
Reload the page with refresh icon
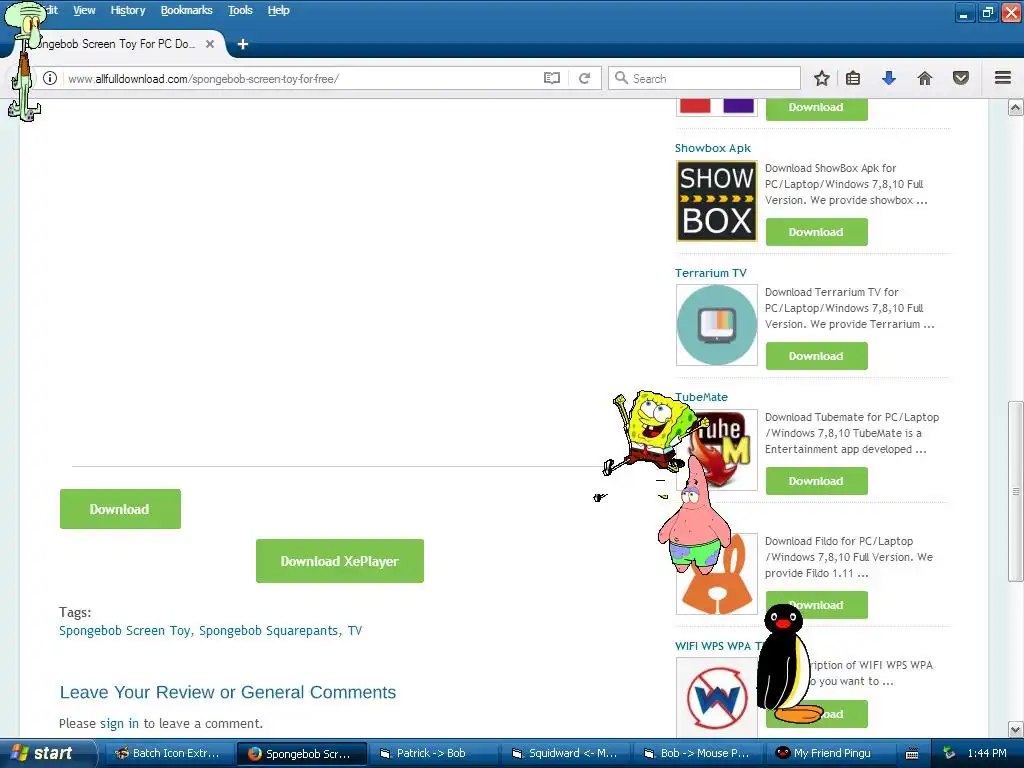pos(584,78)
